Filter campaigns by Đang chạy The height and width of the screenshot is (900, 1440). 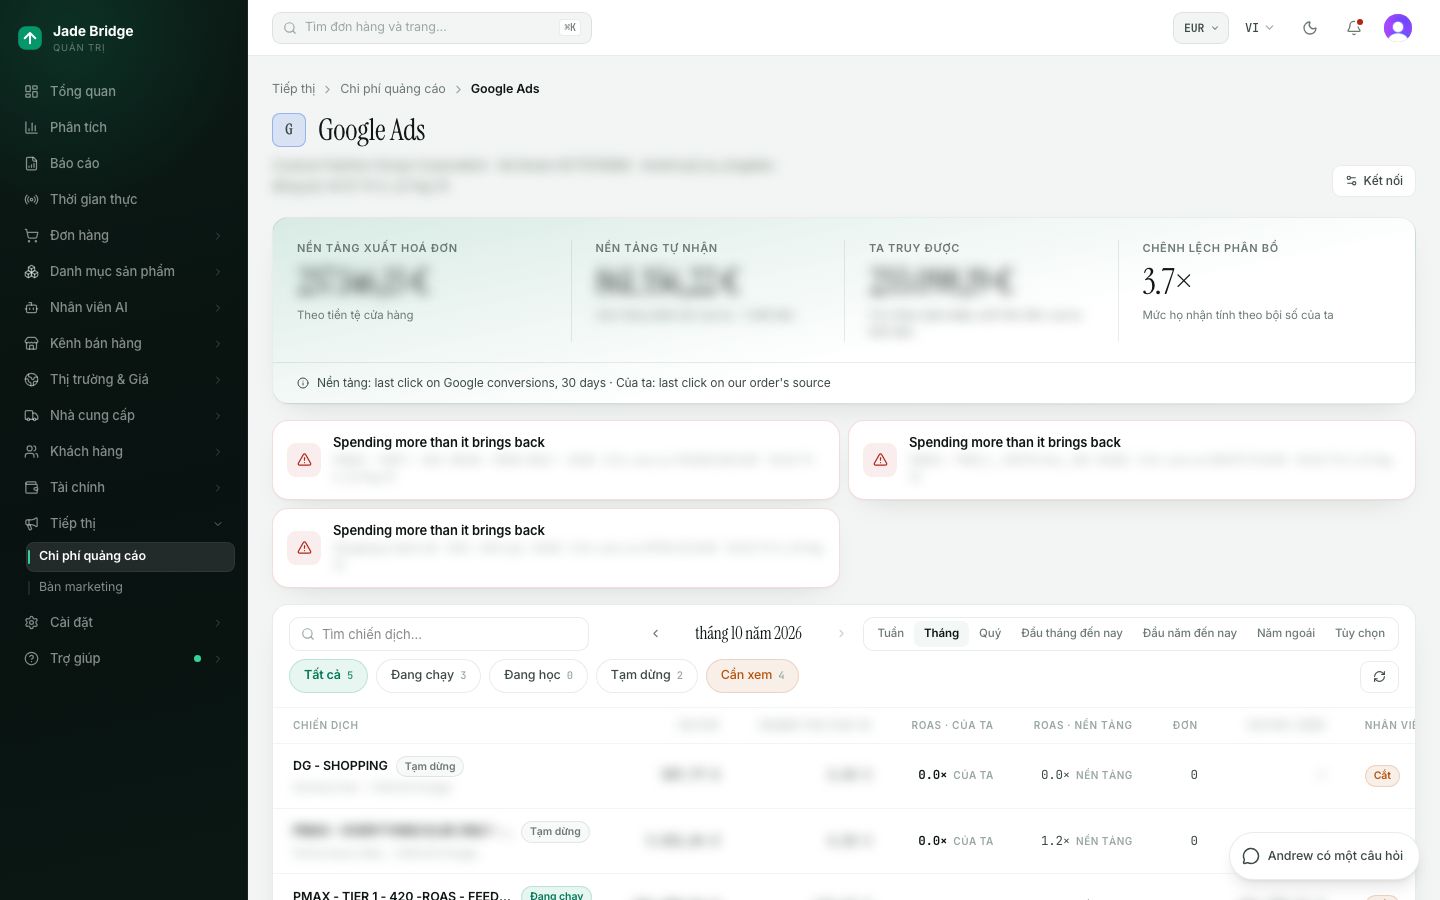tap(428, 676)
